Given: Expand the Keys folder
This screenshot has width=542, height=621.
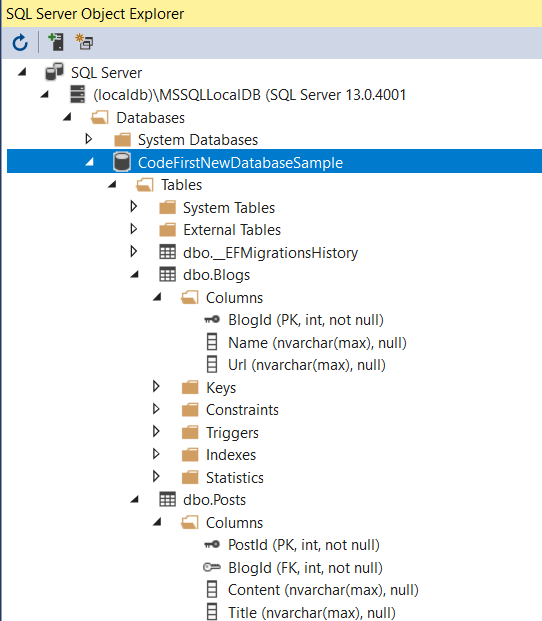Looking at the screenshot, I should (156, 386).
